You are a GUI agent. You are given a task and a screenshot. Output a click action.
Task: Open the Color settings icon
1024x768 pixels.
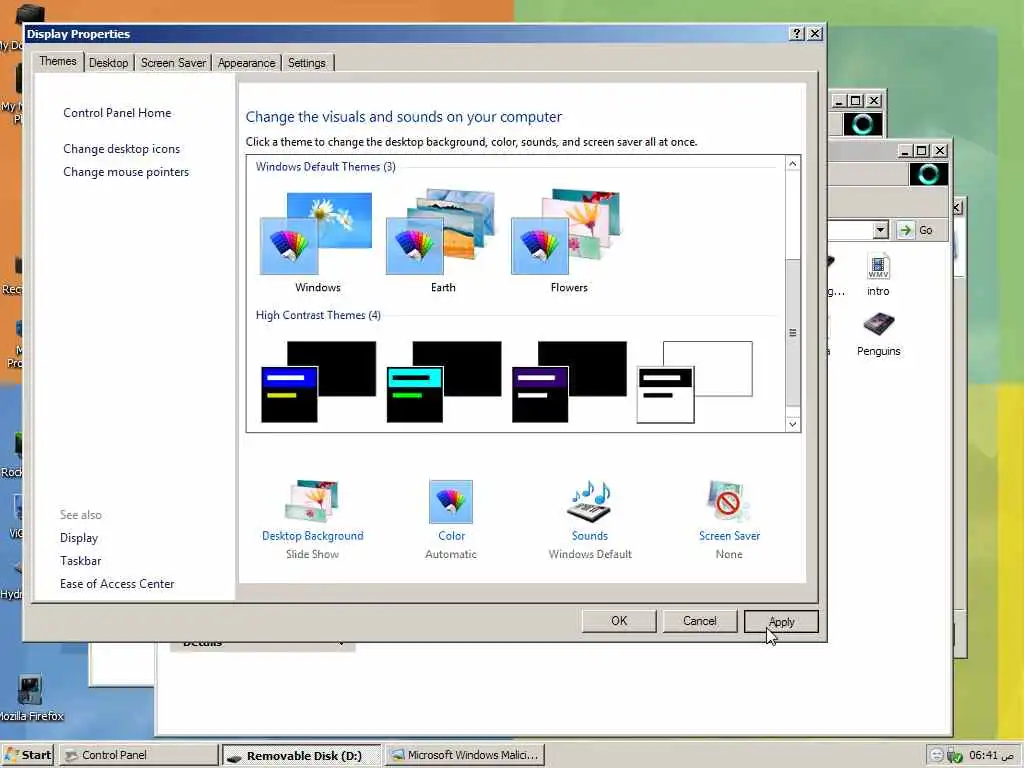(451, 502)
